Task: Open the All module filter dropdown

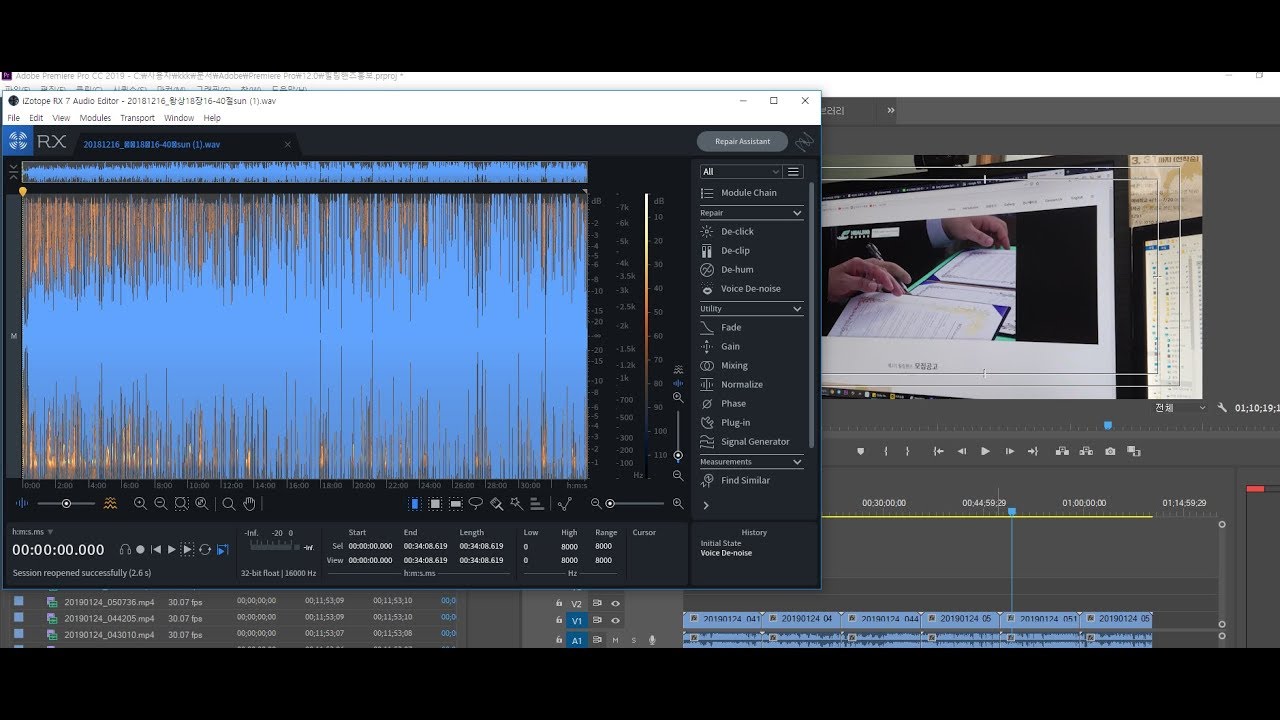Action: (741, 171)
